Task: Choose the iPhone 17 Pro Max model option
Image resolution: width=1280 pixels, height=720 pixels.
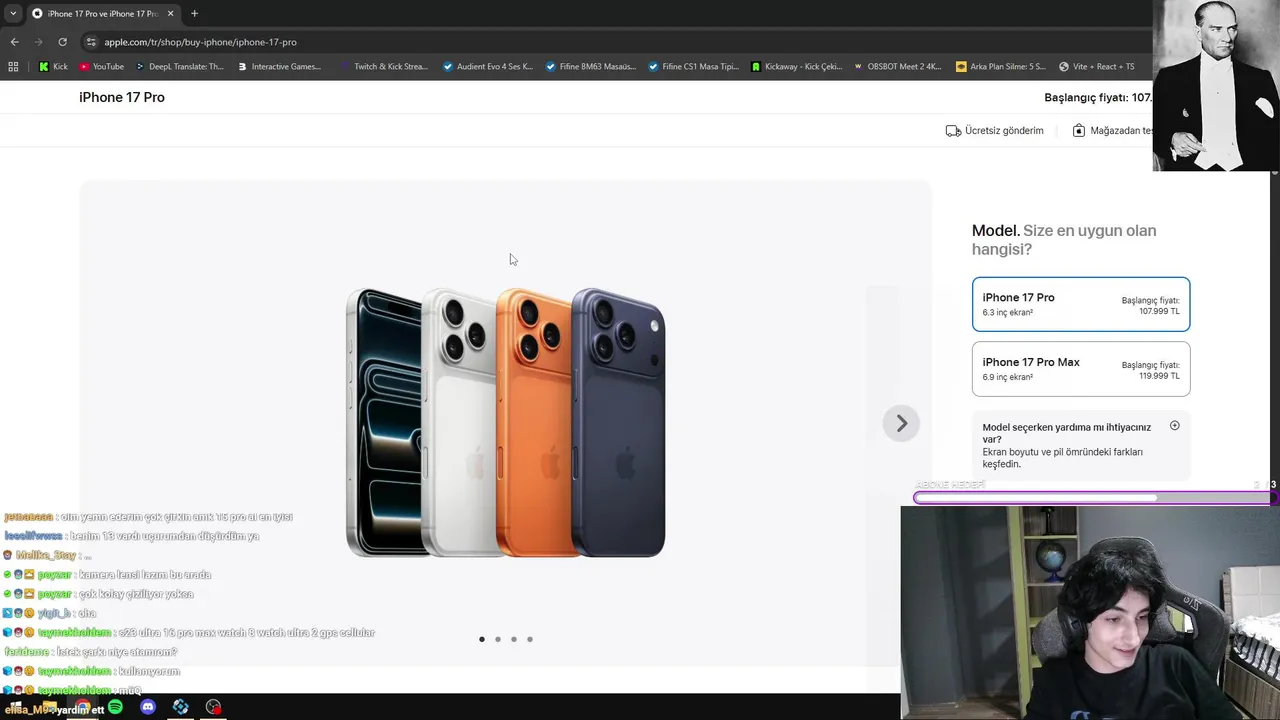Action: click(x=1081, y=369)
